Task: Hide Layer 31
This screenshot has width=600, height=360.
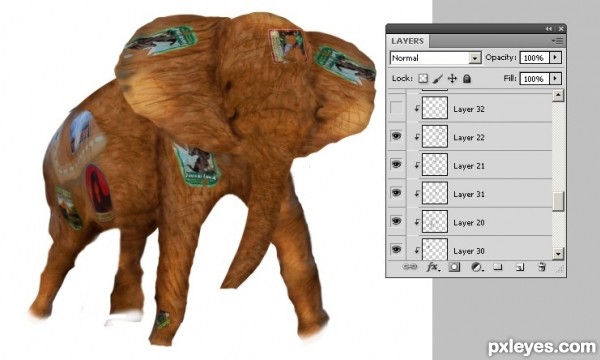Action: (x=396, y=192)
